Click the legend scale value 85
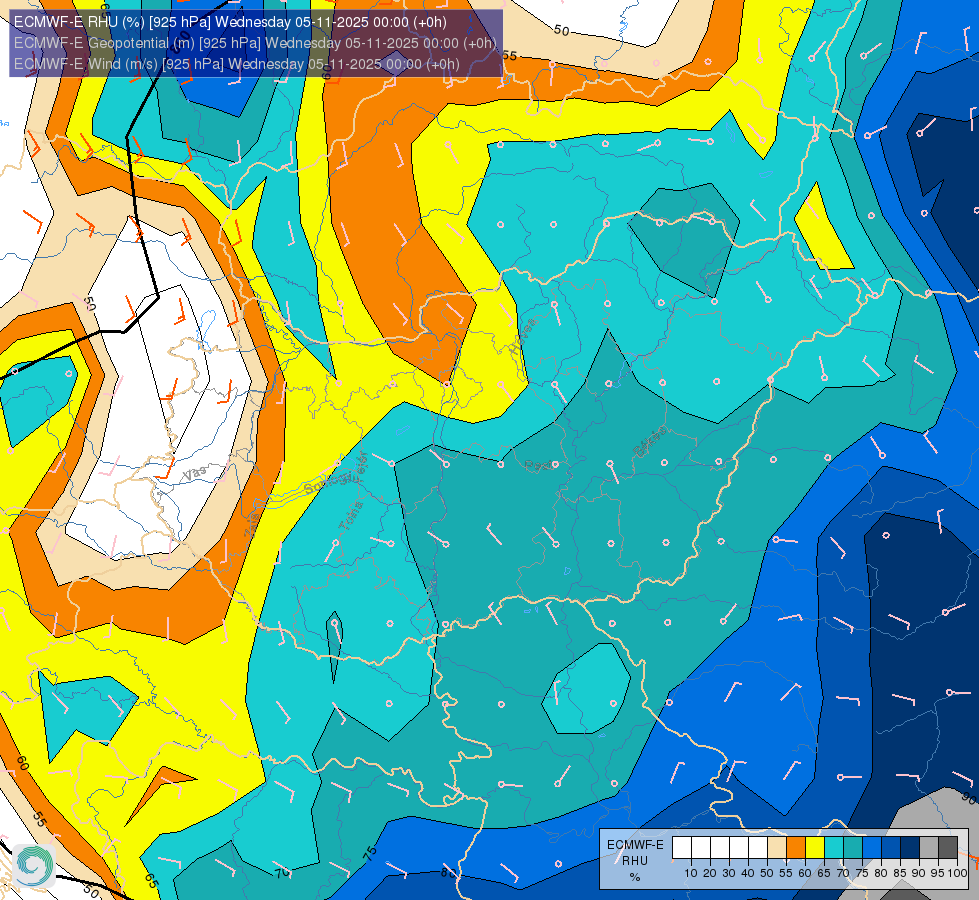Viewport: 979px width, 900px height. pos(900,873)
